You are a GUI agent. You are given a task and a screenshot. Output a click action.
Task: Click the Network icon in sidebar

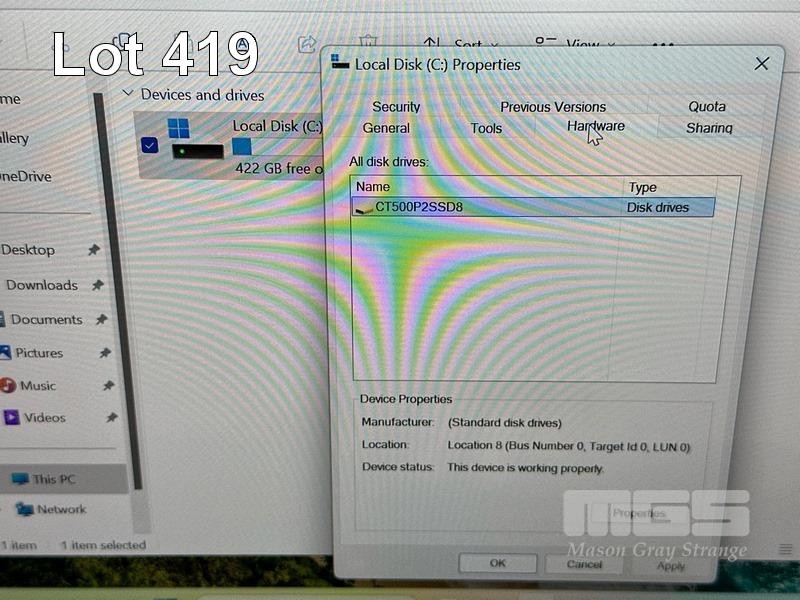[22, 510]
